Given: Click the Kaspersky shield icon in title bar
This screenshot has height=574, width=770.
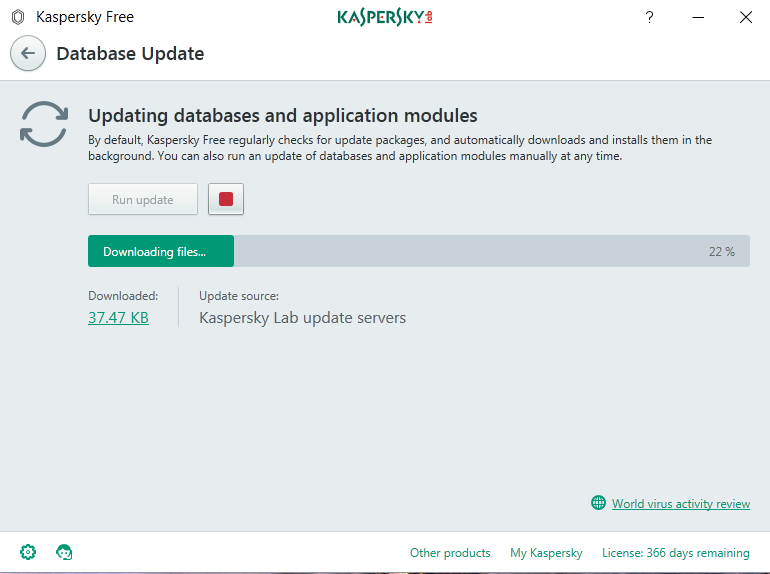Looking at the screenshot, I should (x=18, y=17).
